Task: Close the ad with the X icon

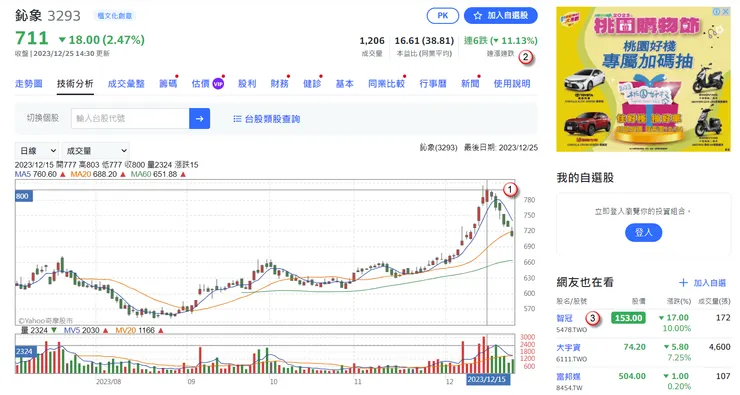Action: [726, 11]
